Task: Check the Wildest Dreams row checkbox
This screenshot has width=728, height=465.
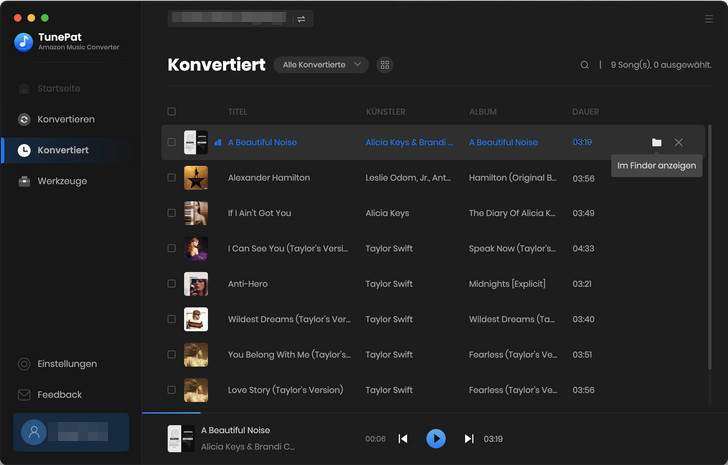Action: pyautogui.click(x=172, y=319)
